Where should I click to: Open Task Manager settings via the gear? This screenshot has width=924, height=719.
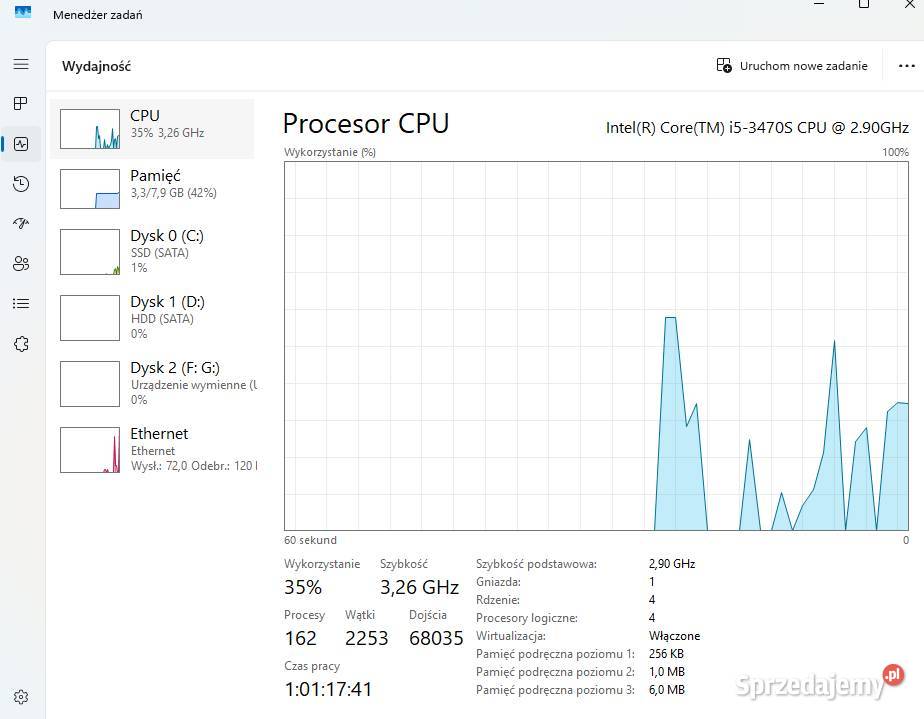tap(21, 697)
